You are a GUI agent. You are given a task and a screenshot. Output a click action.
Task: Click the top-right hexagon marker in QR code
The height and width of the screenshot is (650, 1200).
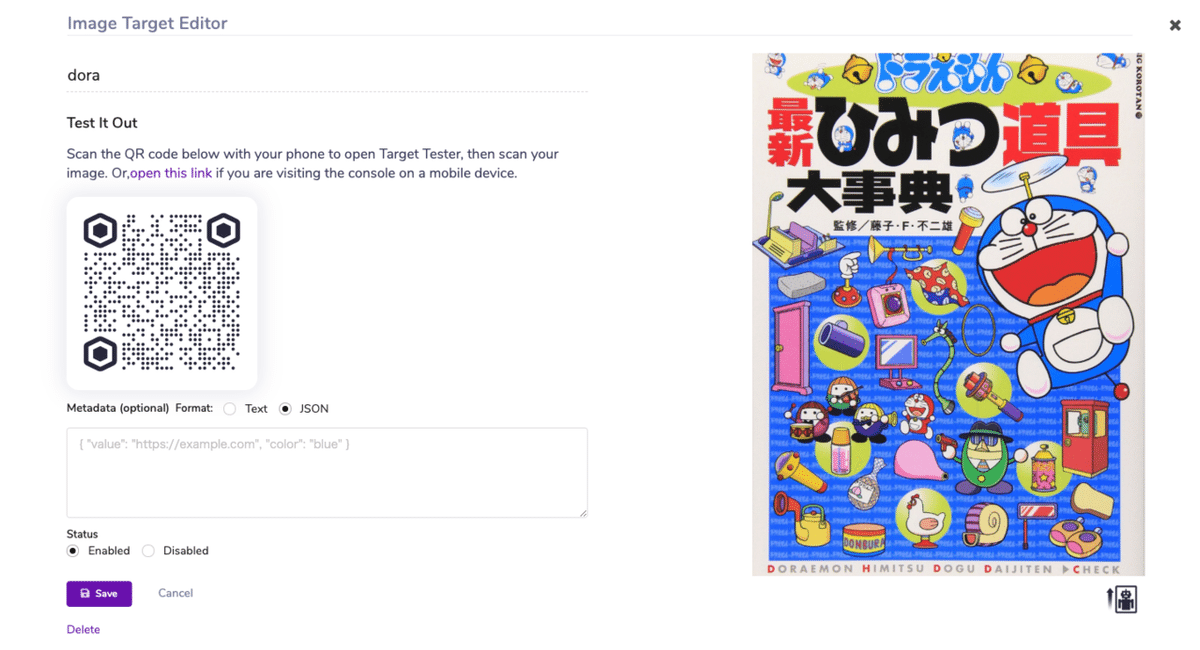tap(223, 231)
